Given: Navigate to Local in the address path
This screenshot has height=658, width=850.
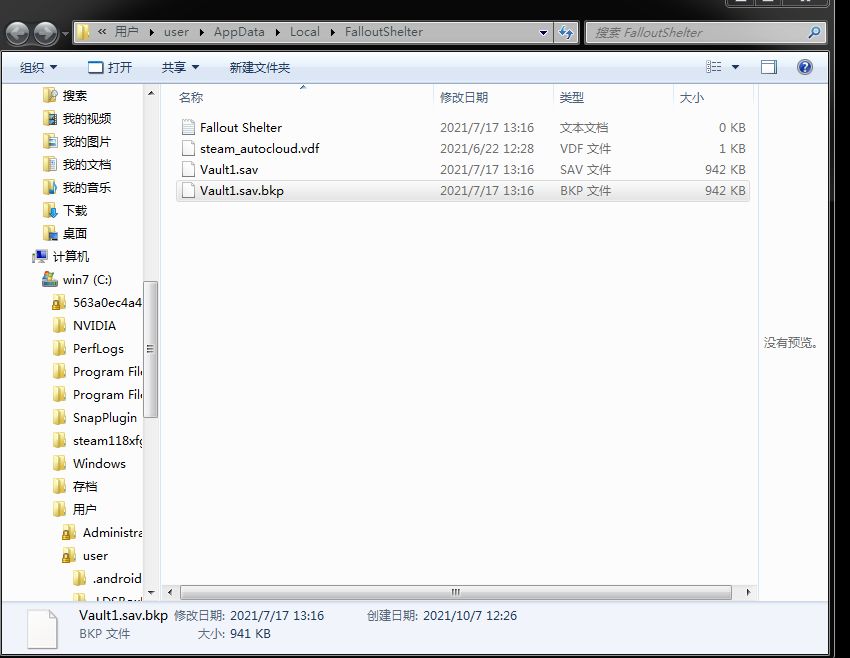Looking at the screenshot, I should 305,32.
